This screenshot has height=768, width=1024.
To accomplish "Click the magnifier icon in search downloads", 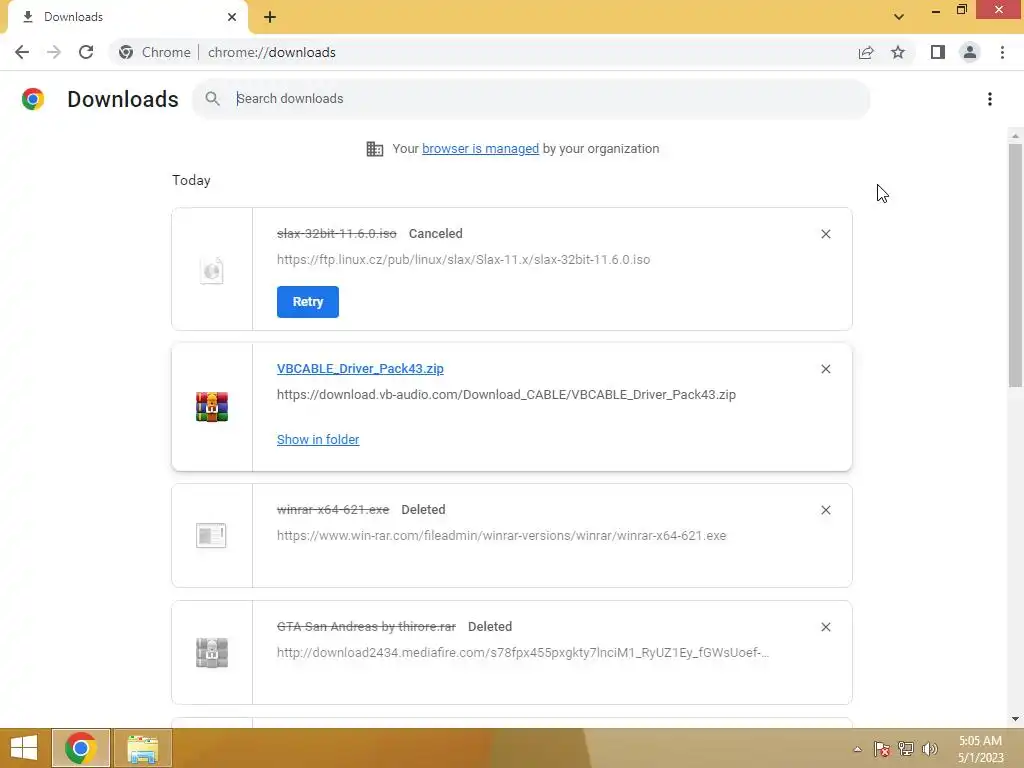I will click(x=212, y=99).
